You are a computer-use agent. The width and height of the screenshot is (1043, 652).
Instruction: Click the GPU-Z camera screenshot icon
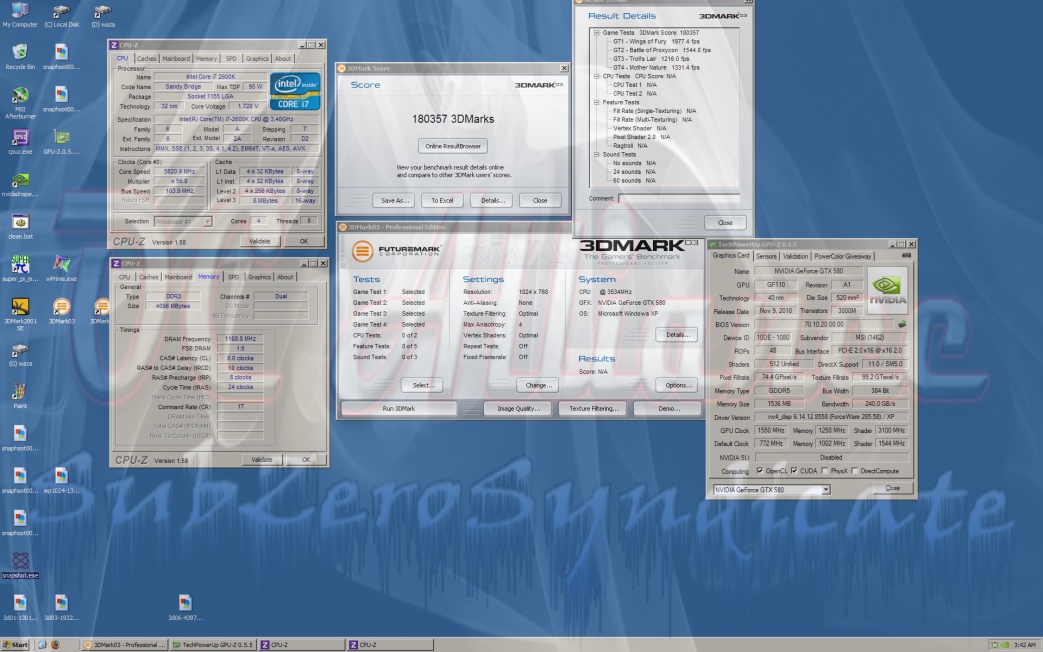(906, 256)
